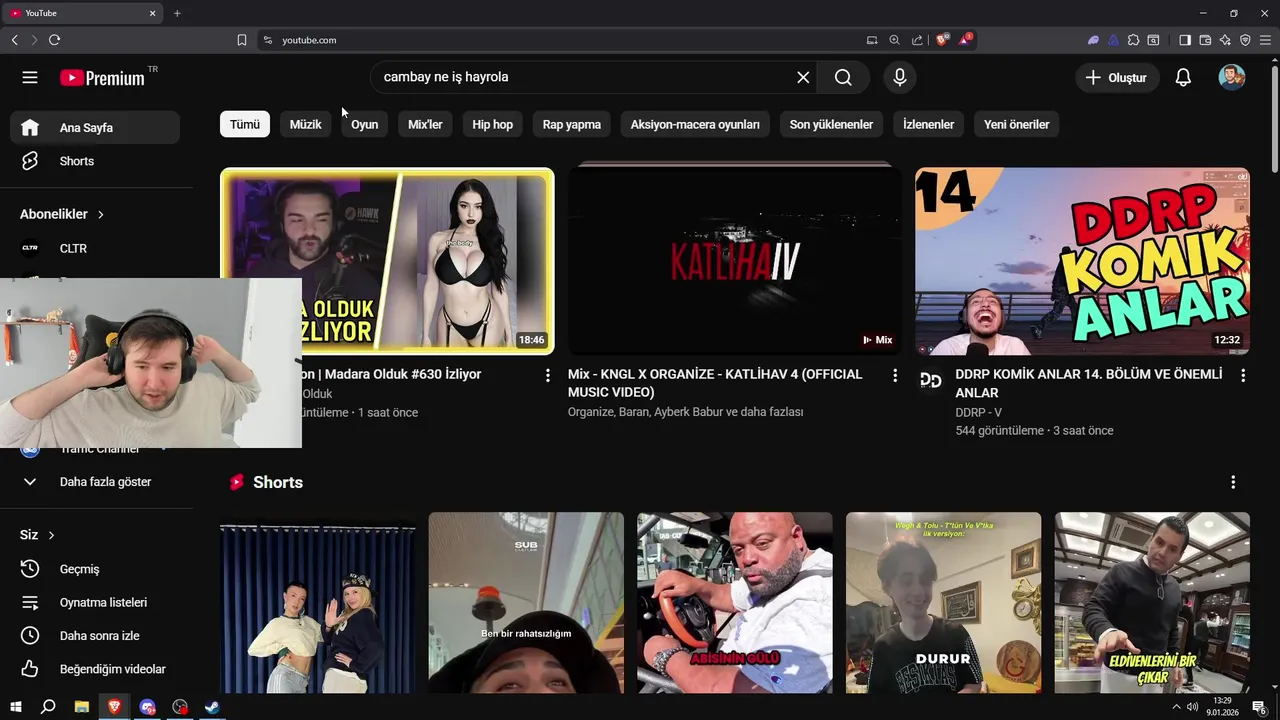The height and width of the screenshot is (720, 1280).
Task: Expand the Siz section
Action: [x=37, y=535]
